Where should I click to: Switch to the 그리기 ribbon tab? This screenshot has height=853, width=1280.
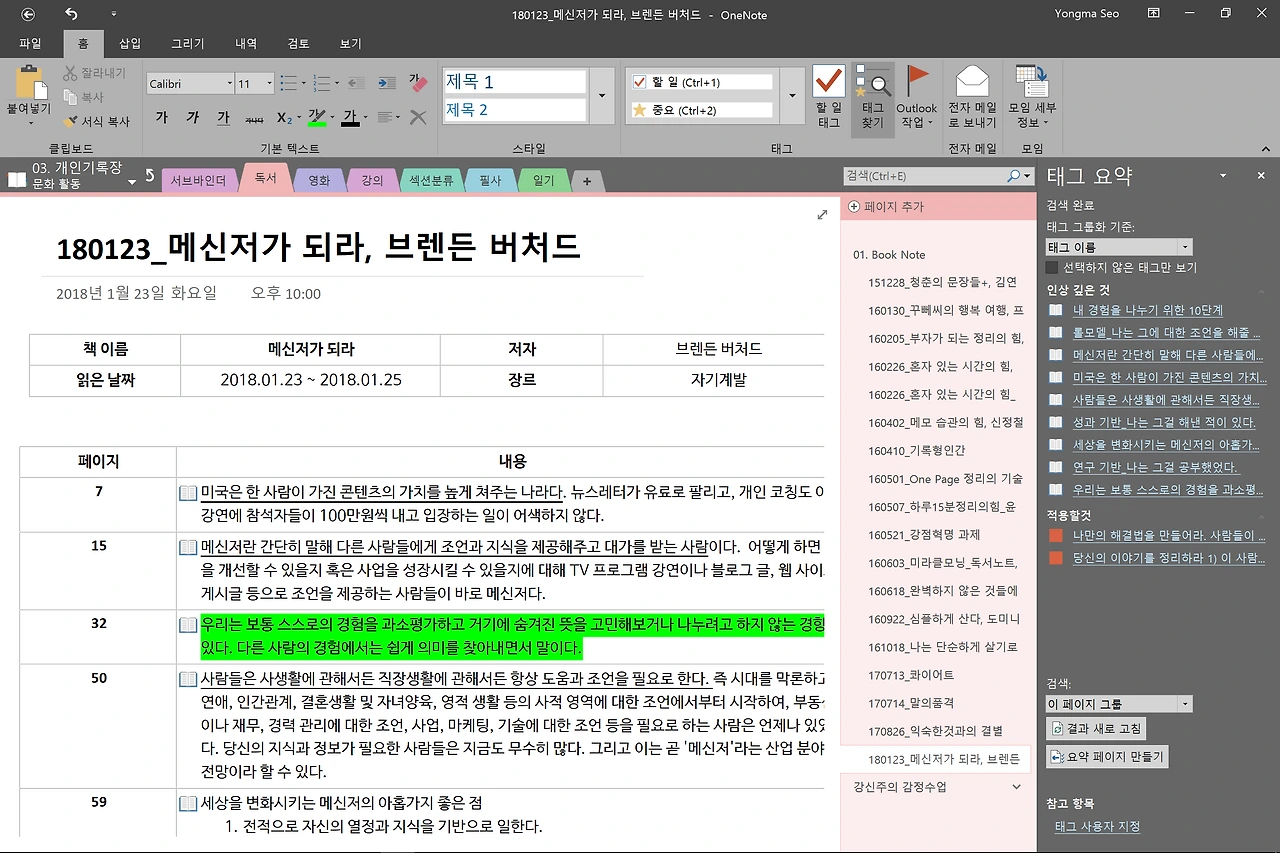click(x=188, y=44)
